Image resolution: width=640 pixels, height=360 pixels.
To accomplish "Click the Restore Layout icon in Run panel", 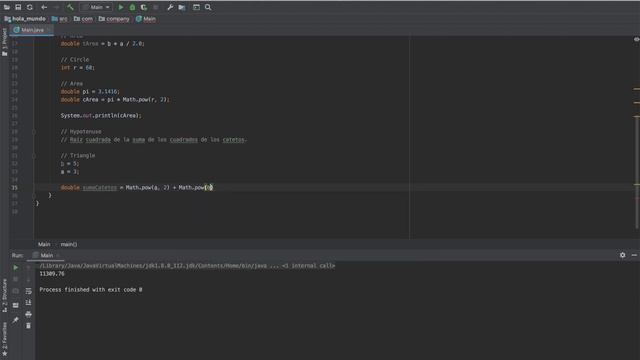I will tap(16, 305).
